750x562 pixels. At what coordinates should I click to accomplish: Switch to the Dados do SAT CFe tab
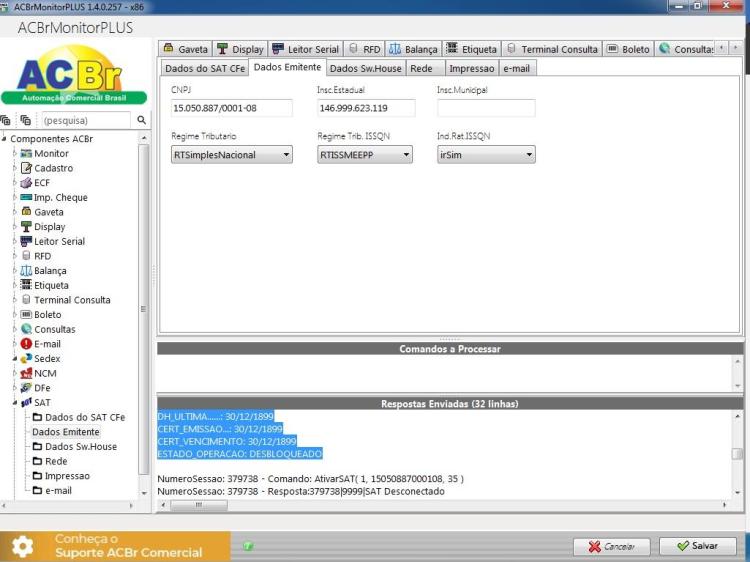[x=205, y=68]
